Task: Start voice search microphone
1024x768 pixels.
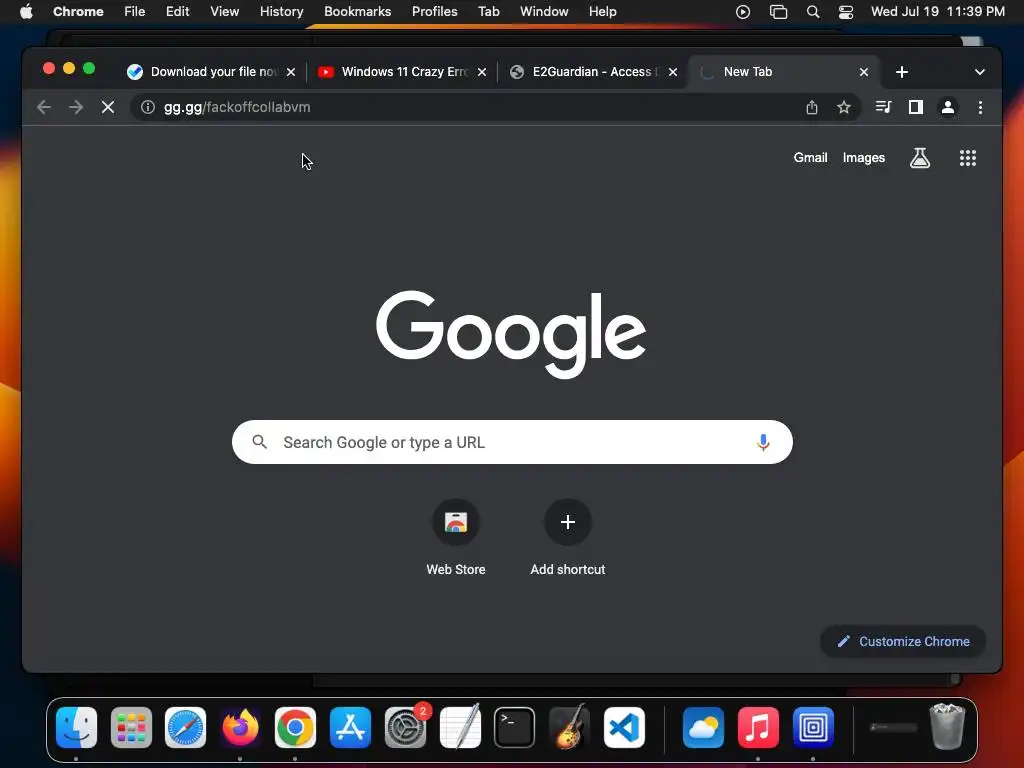Action: click(763, 442)
